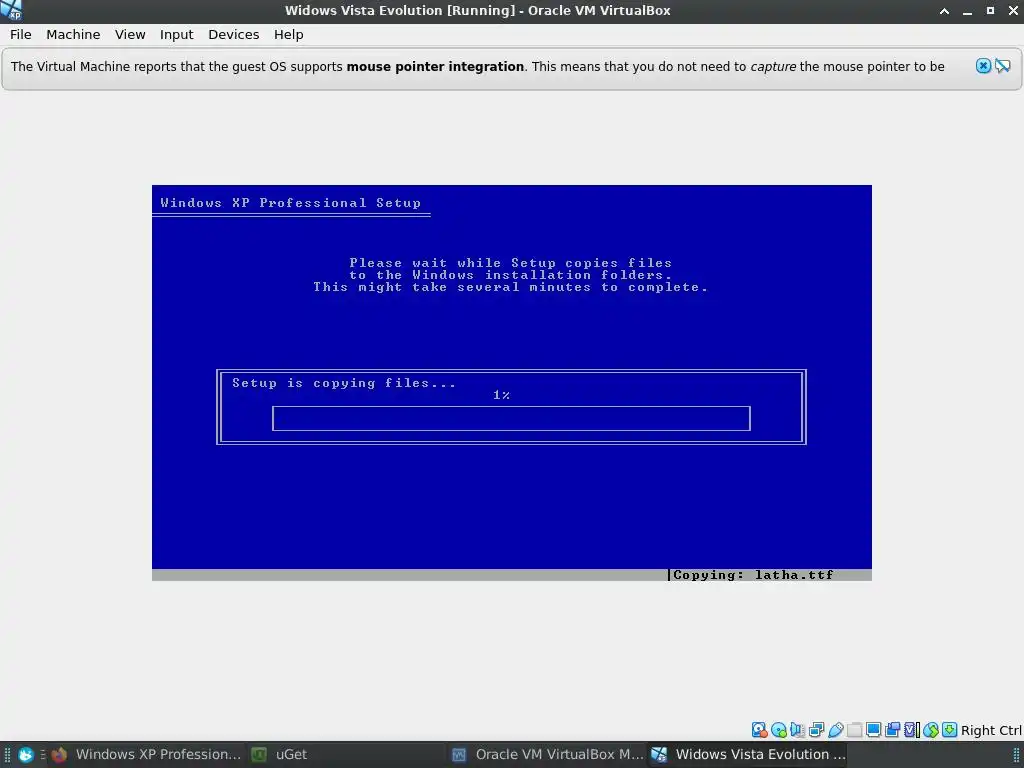
Task: Minimize the VirtualBox VM window
Action: pyautogui.click(x=967, y=11)
